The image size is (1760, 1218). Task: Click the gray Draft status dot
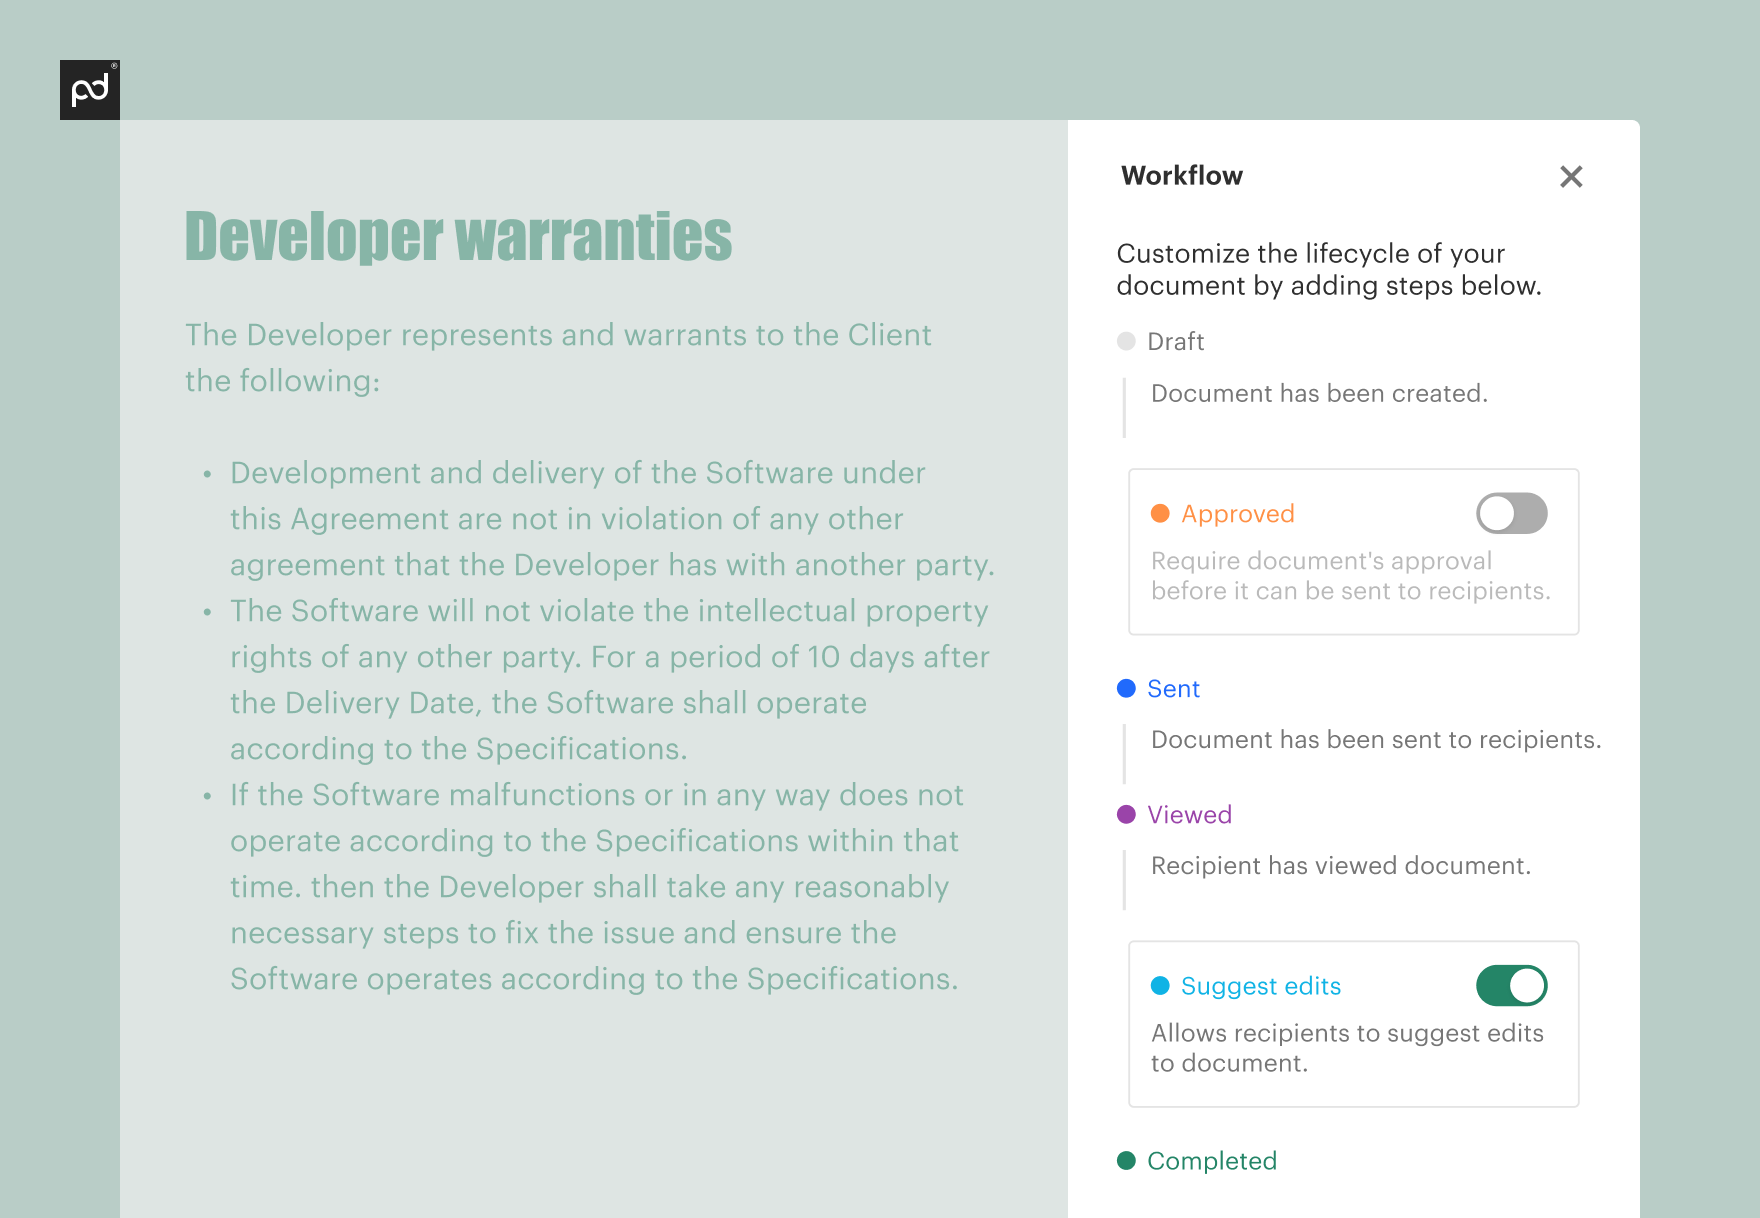pyautogui.click(x=1126, y=341)
